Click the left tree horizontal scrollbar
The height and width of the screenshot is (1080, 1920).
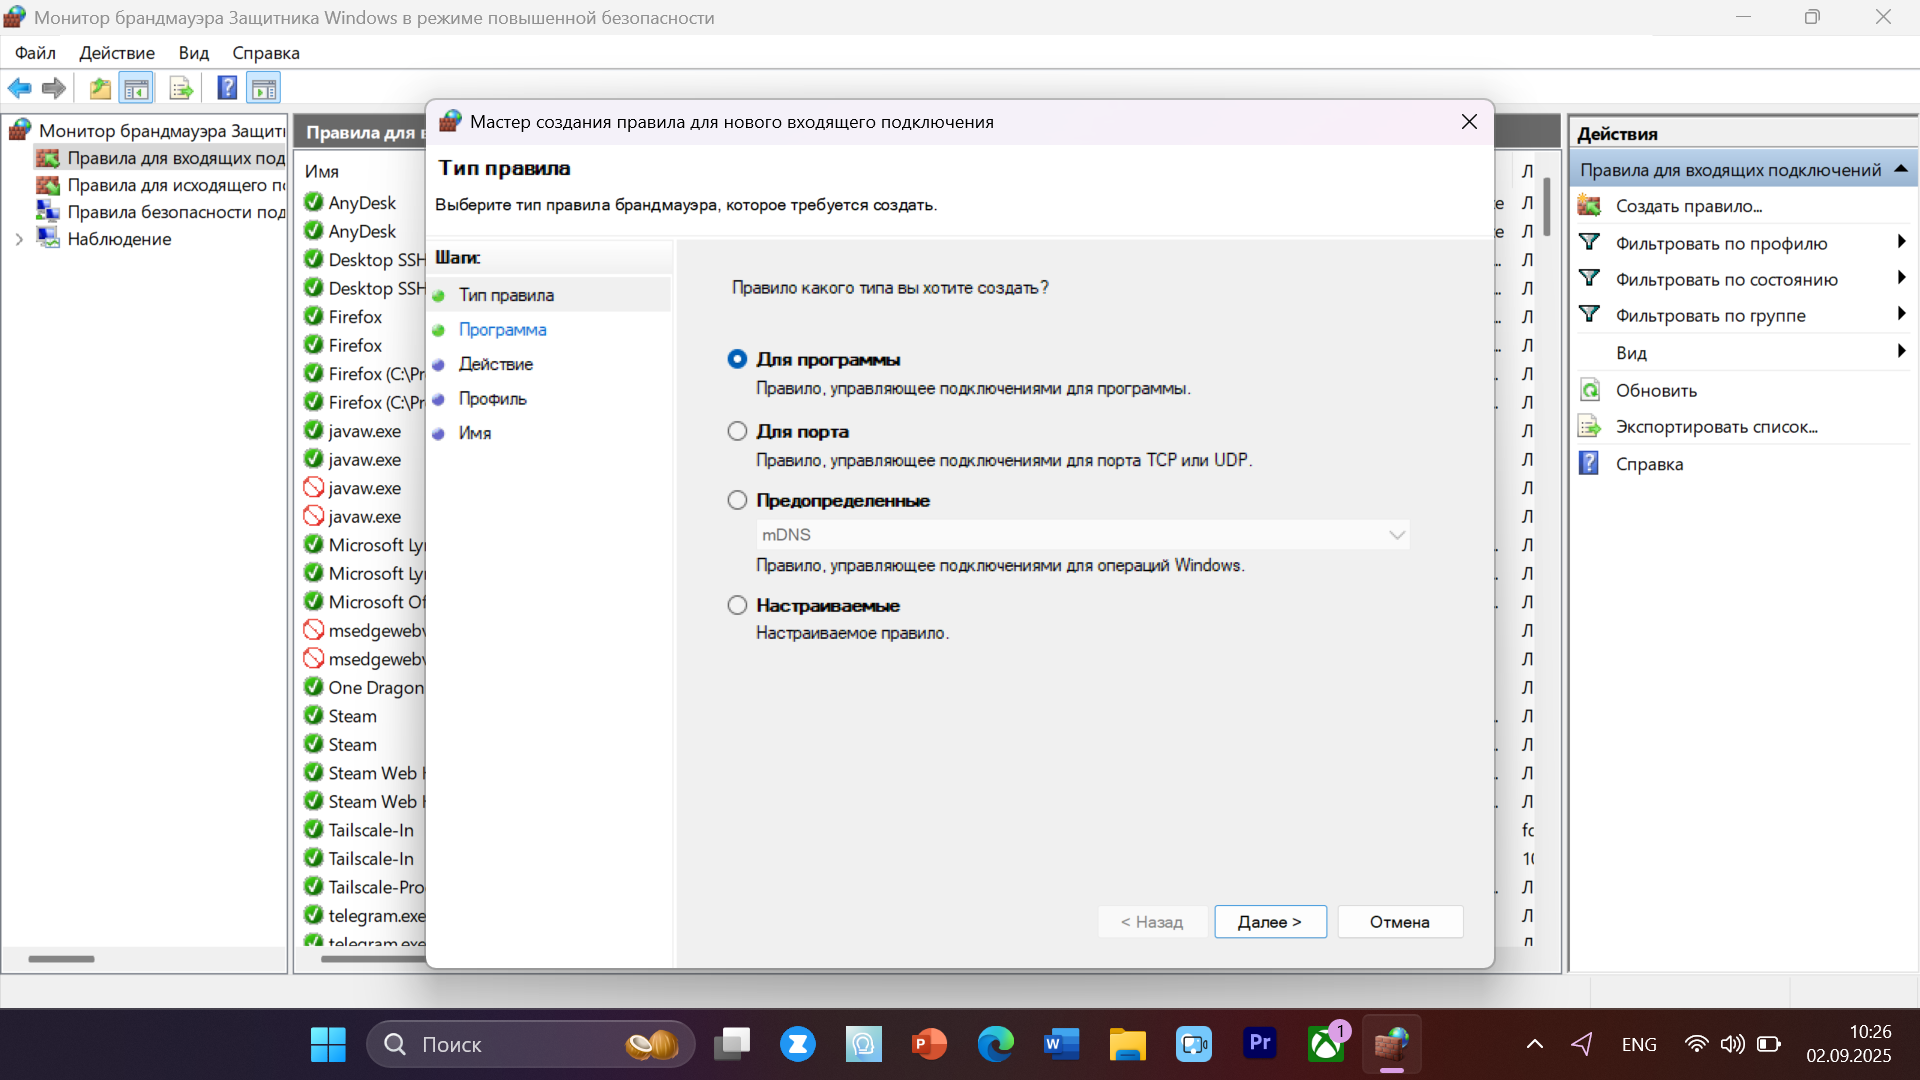(x=62, y=959)
